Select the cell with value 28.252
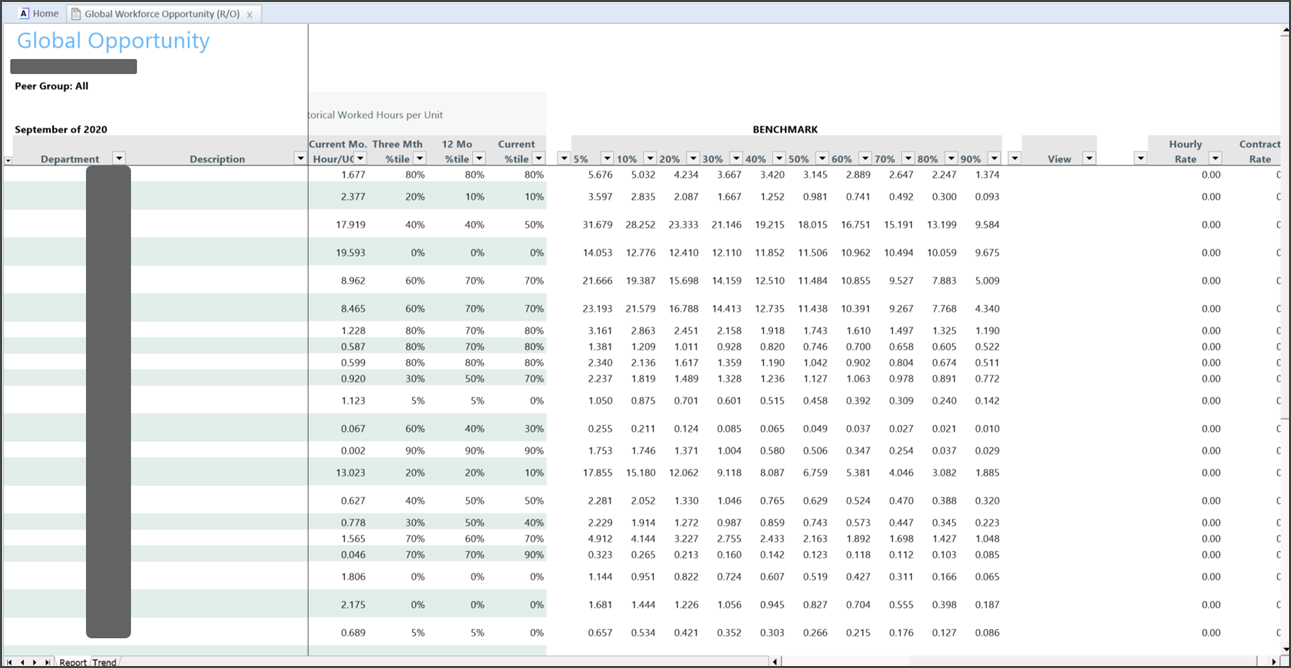This screenshot has height=668, width=1291. 640,225
